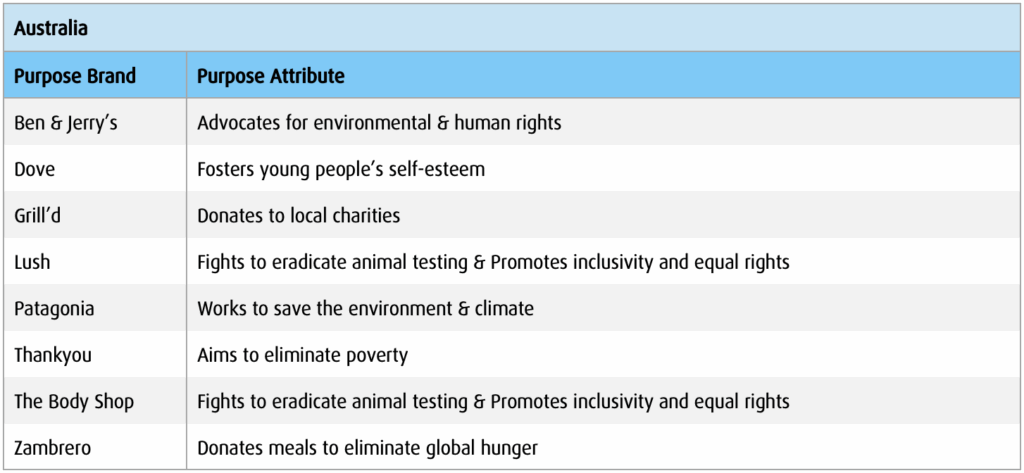The image size is (1024, 473).
Task: Click the Australia table title
Action: pyautogui.click(x=51, y=28)
